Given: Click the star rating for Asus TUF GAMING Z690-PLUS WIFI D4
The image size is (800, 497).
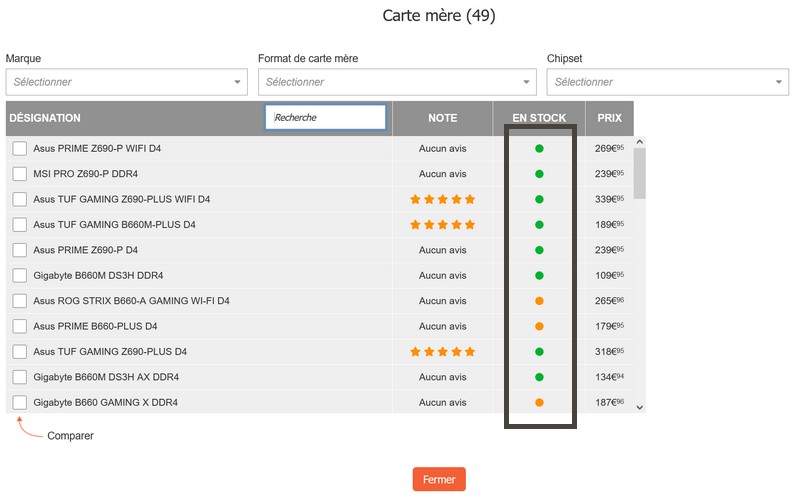Looking at the screenshot, I should click(442, 199).
